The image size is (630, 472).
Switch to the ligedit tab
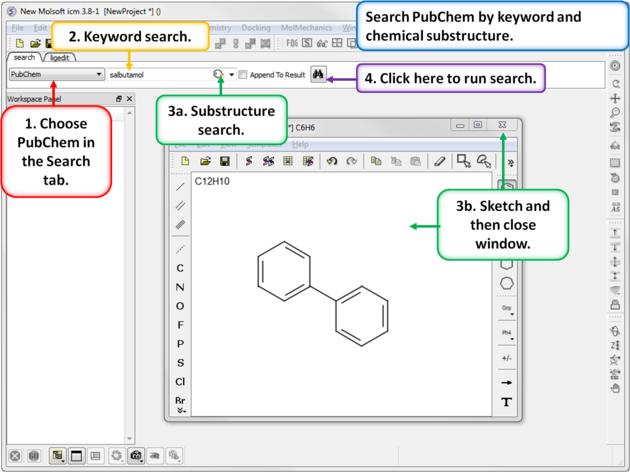point(59,58)
